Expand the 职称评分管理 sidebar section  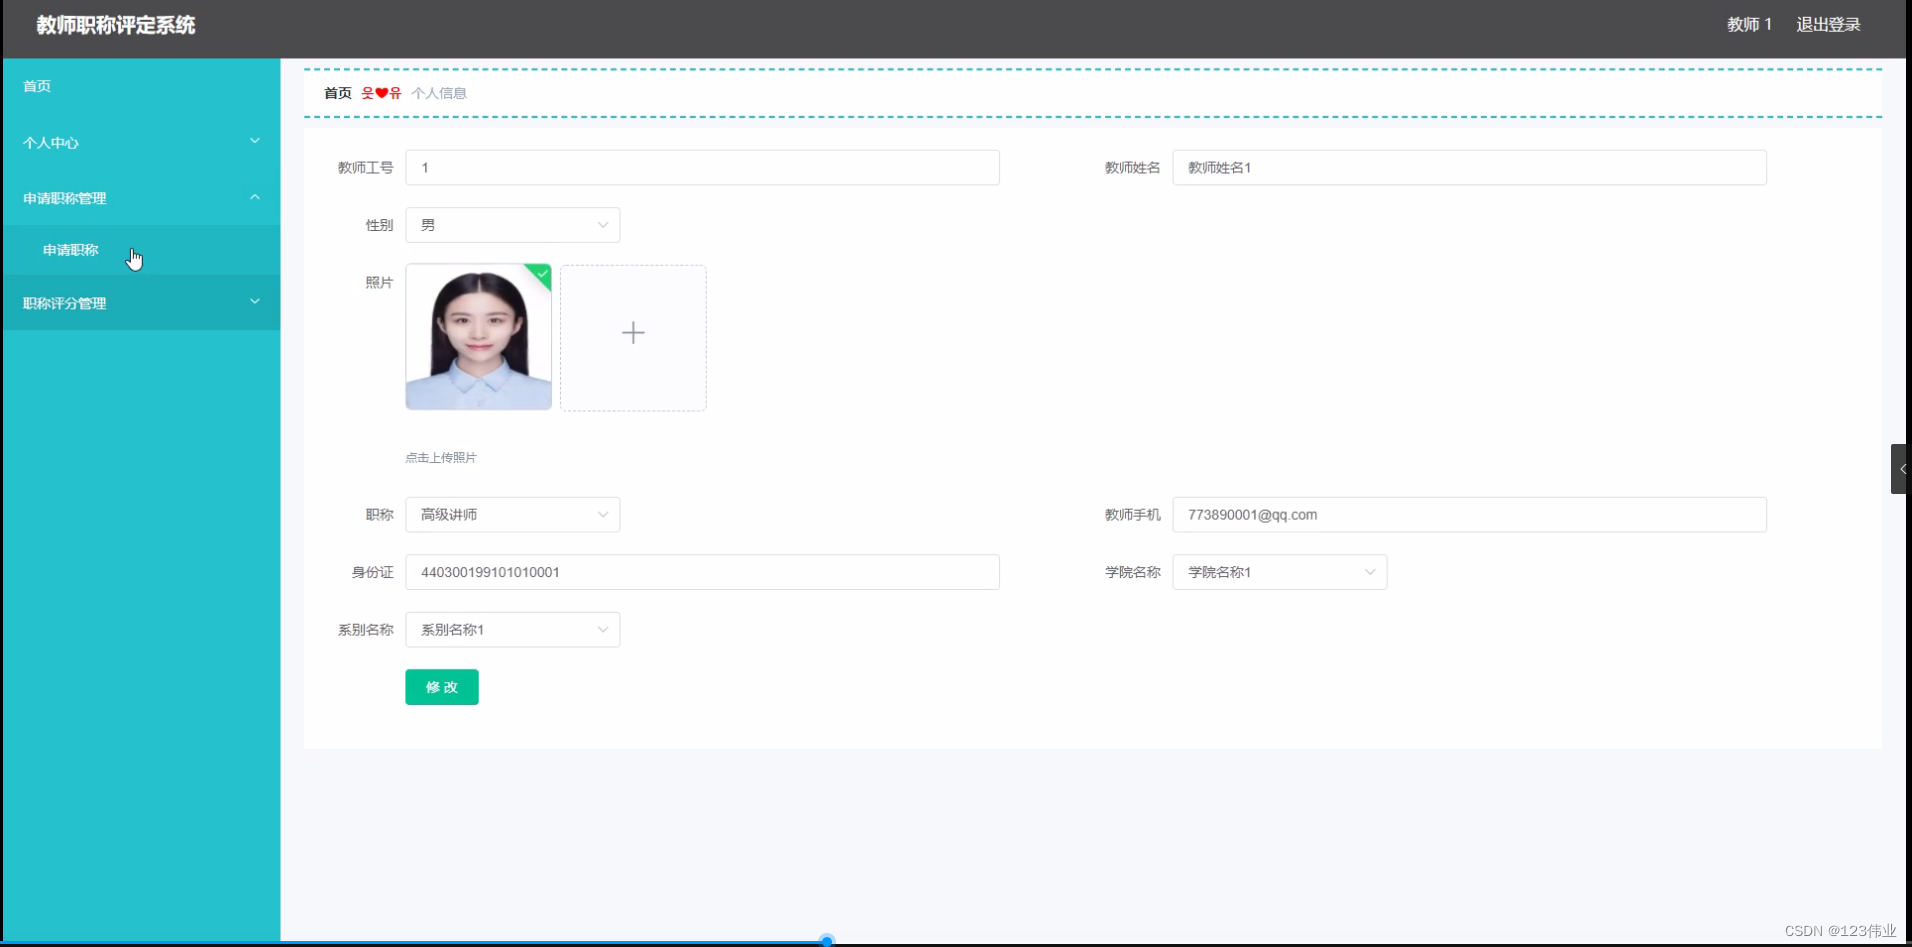pos(140,303)
